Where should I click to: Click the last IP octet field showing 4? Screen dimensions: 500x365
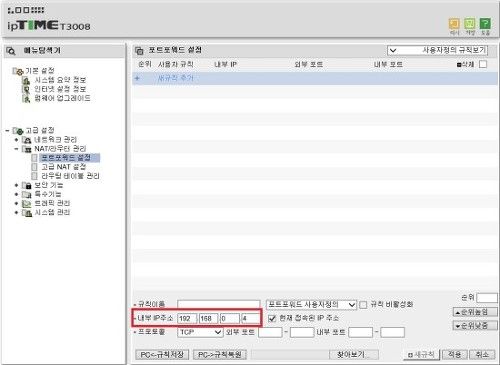point(251,319)
